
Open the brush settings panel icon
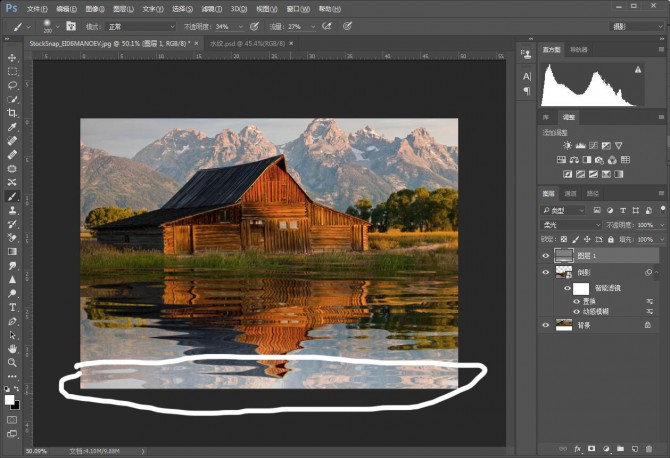pyautogui.click(x=71, y=26)
